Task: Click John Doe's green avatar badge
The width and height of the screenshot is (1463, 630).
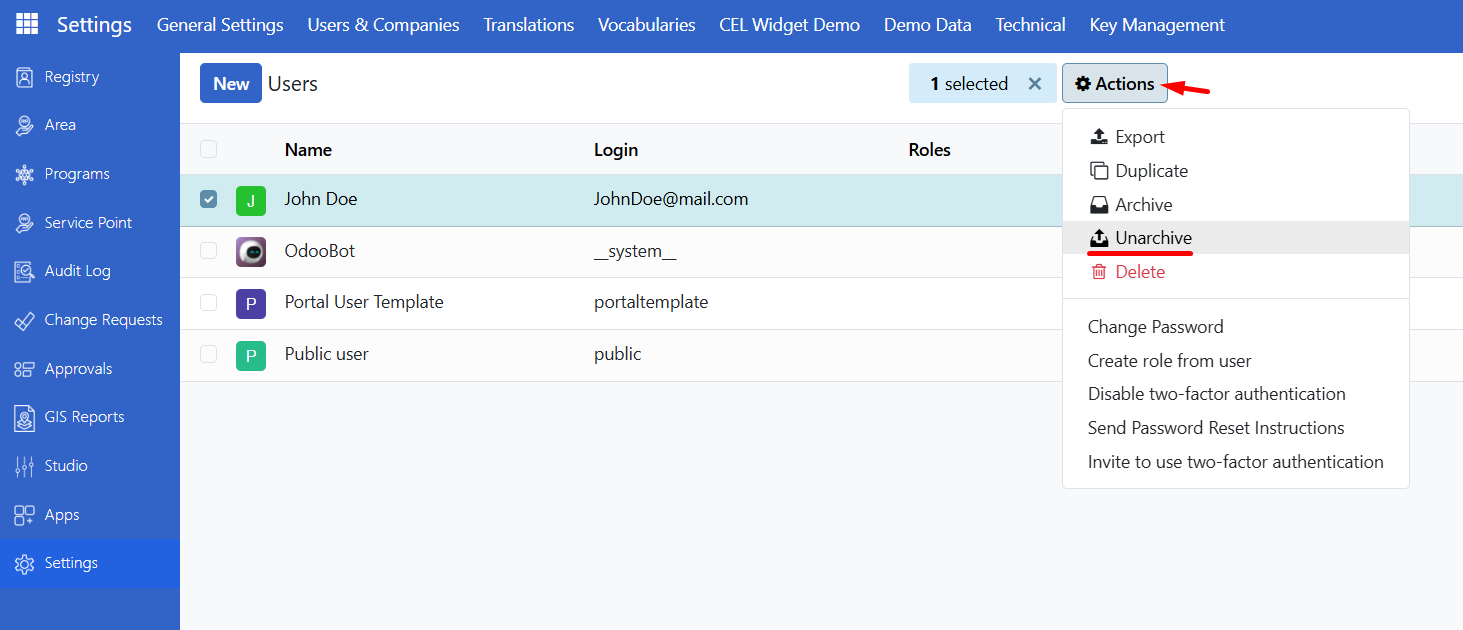Action: click(x=250, y=199)
